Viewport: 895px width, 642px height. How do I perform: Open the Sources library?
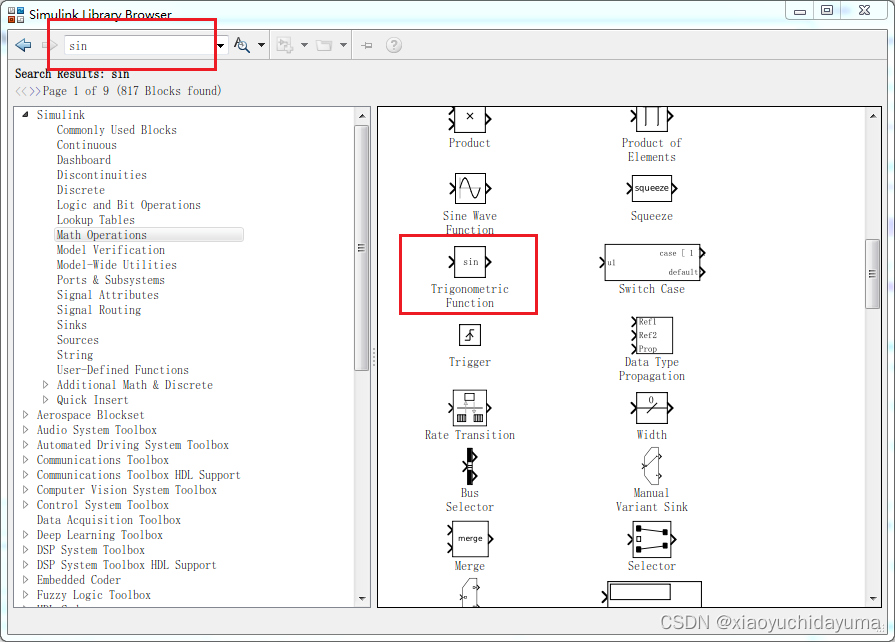pos(78,340)
